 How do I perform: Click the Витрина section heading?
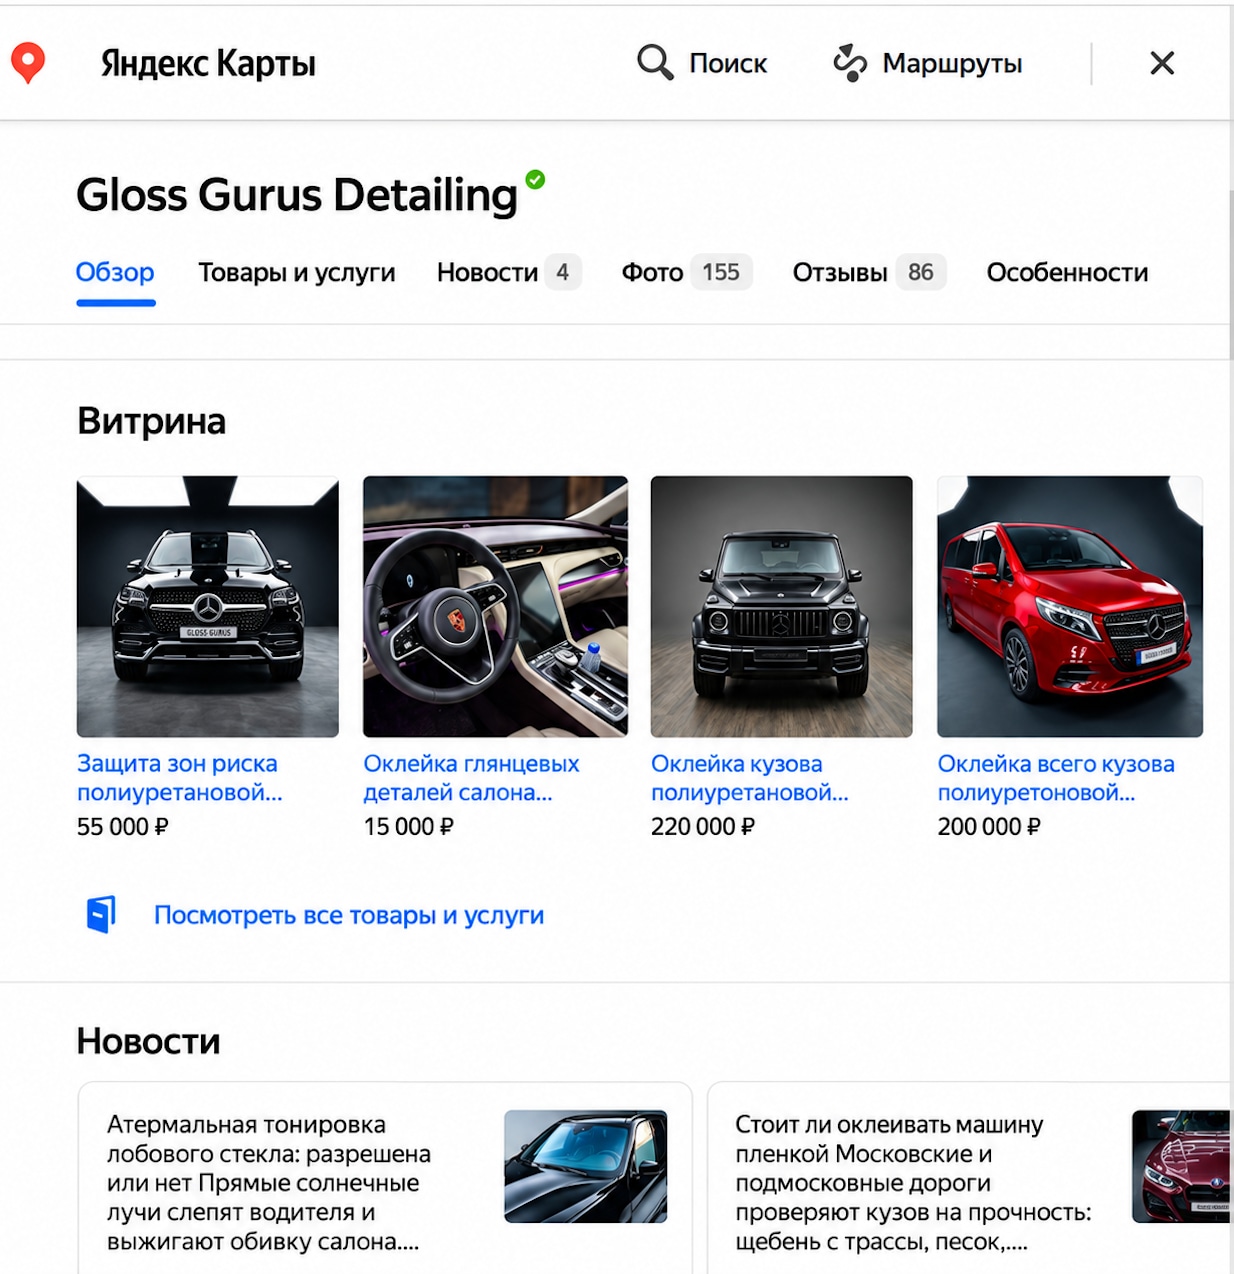(x=151, y=421)
